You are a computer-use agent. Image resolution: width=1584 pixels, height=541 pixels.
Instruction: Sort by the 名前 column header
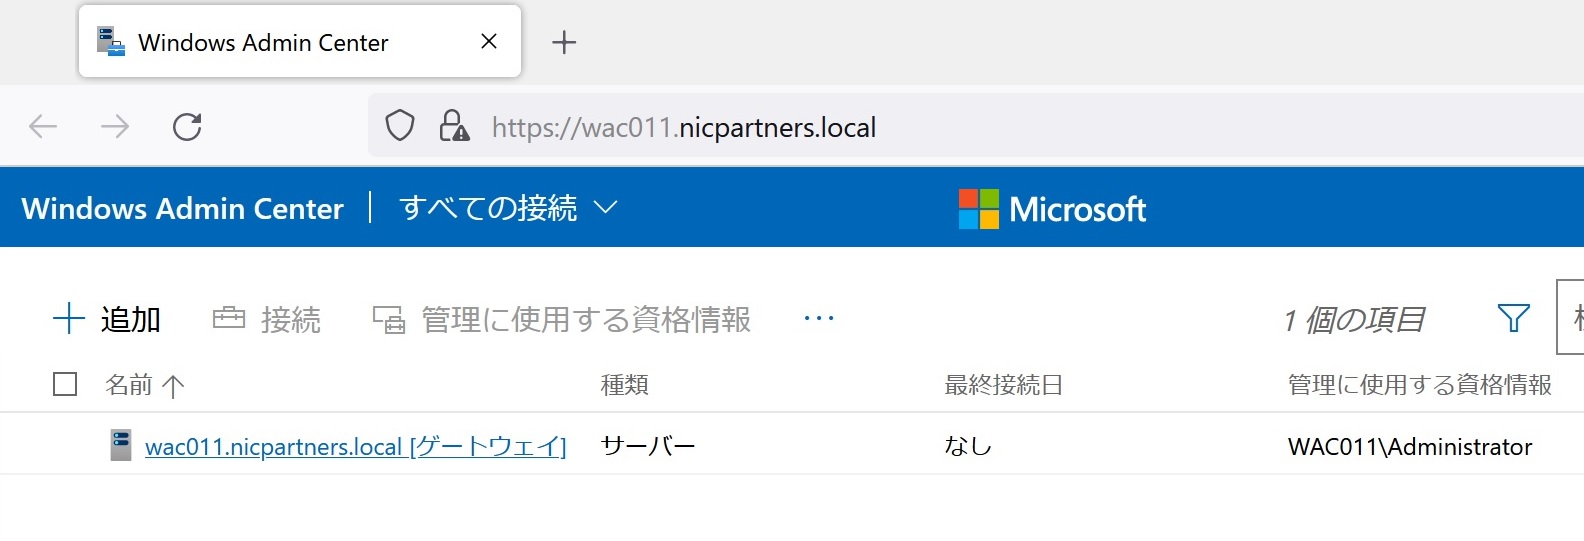145,385
